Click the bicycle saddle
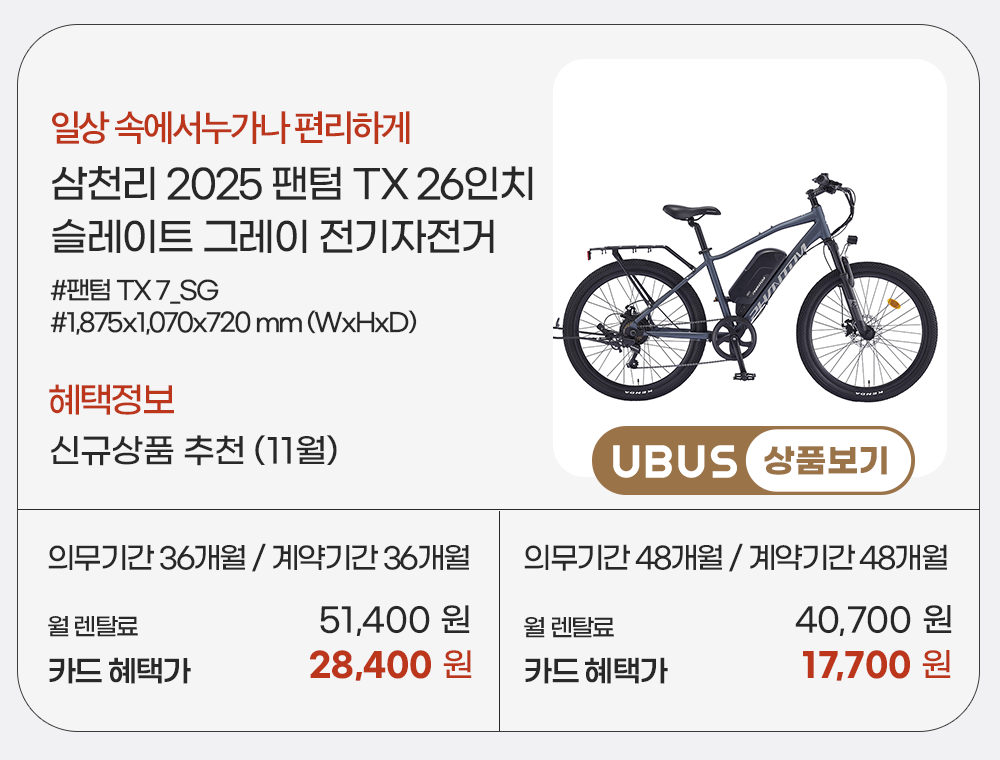This screenshot has height=760, width=1000. tap(688, 210)
